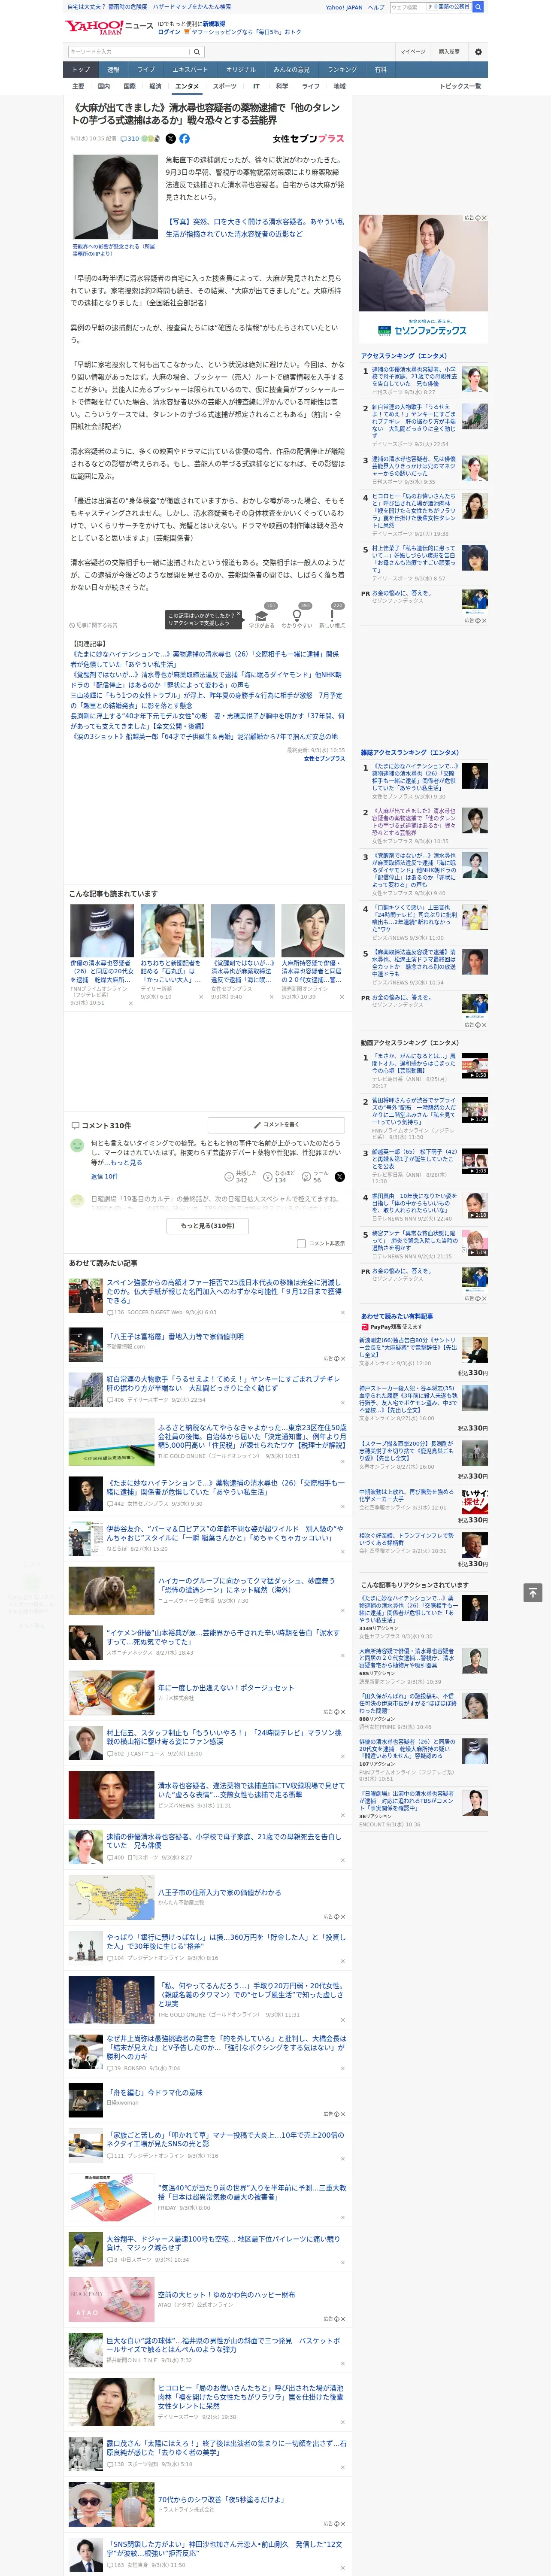The image size is (551, 2576).
Task: Click the 女性セブンプラス publisher logo
Action: click(x=308, y=139)
